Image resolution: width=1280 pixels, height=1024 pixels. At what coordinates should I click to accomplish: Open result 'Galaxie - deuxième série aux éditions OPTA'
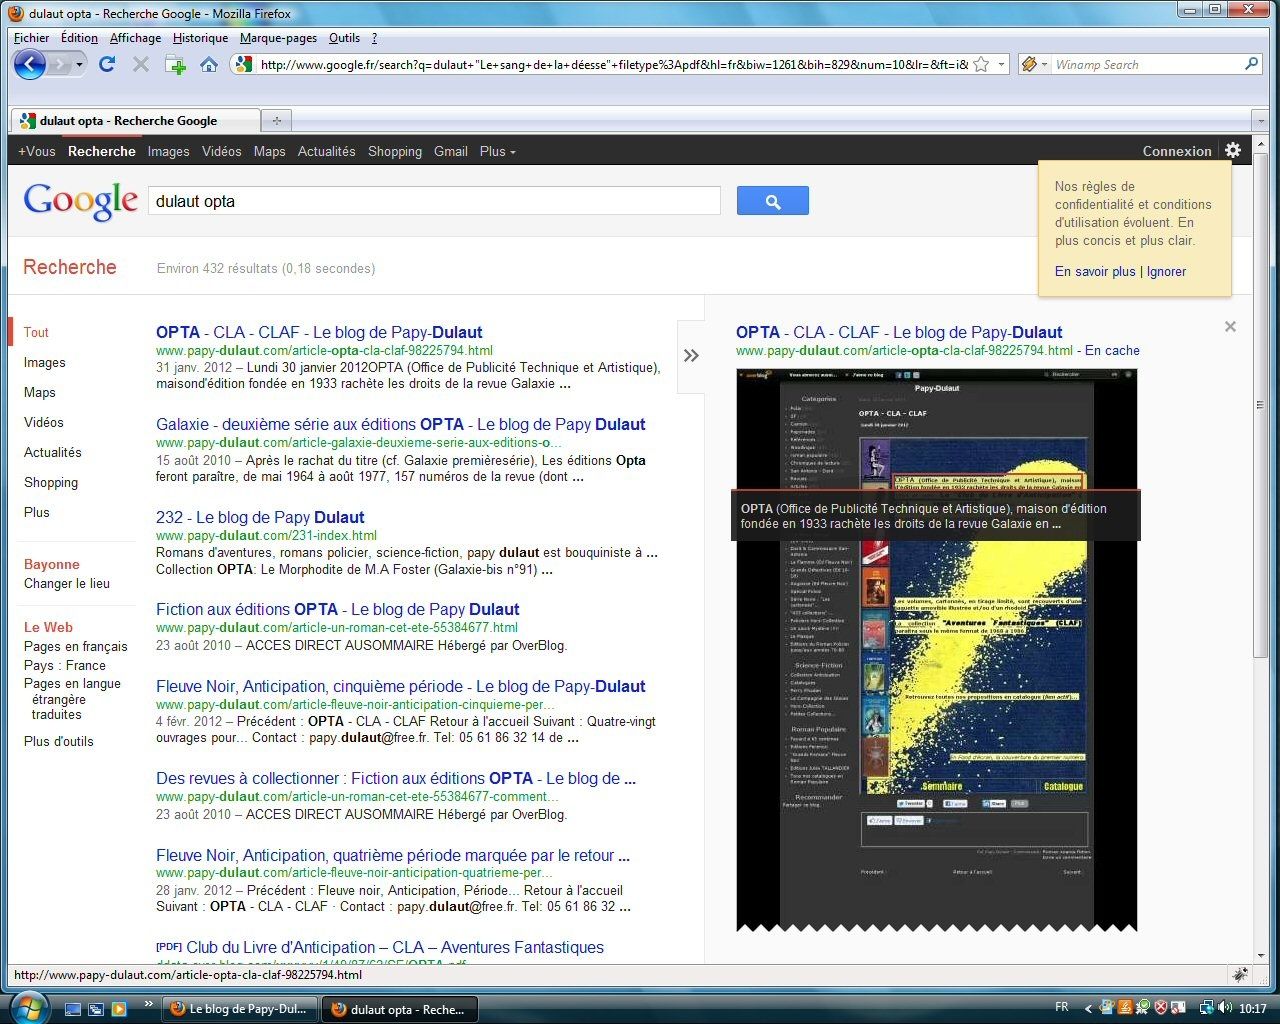[x=401, y=424]
